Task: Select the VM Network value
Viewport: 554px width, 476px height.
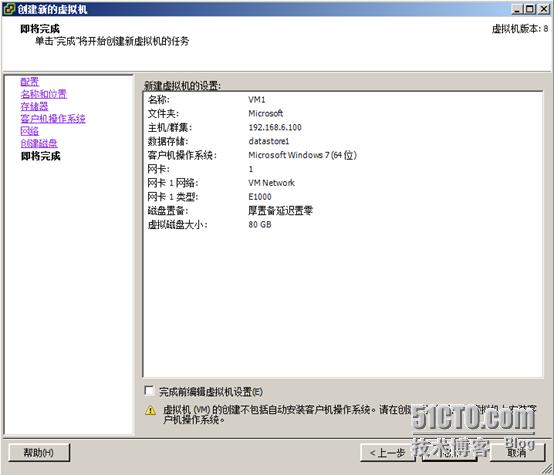Action: point(271,183)
